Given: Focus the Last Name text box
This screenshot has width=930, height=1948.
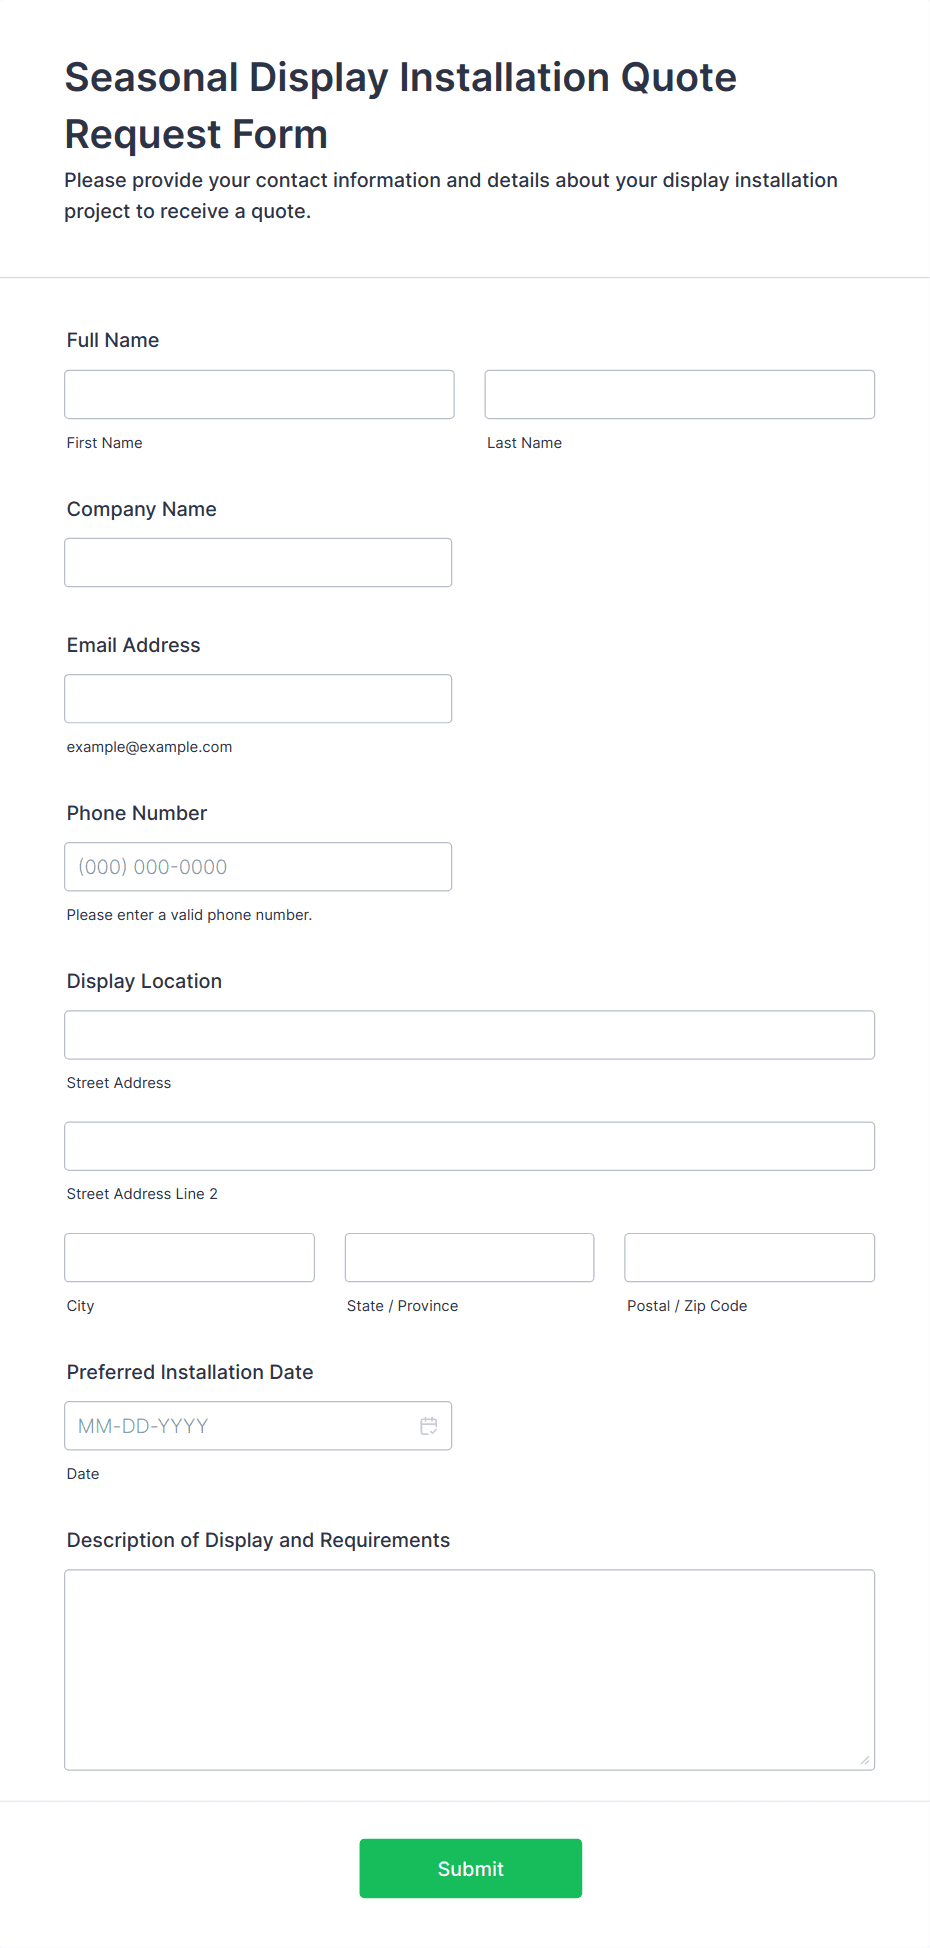Looking at the screenshot, I should [x=680, y=395].
